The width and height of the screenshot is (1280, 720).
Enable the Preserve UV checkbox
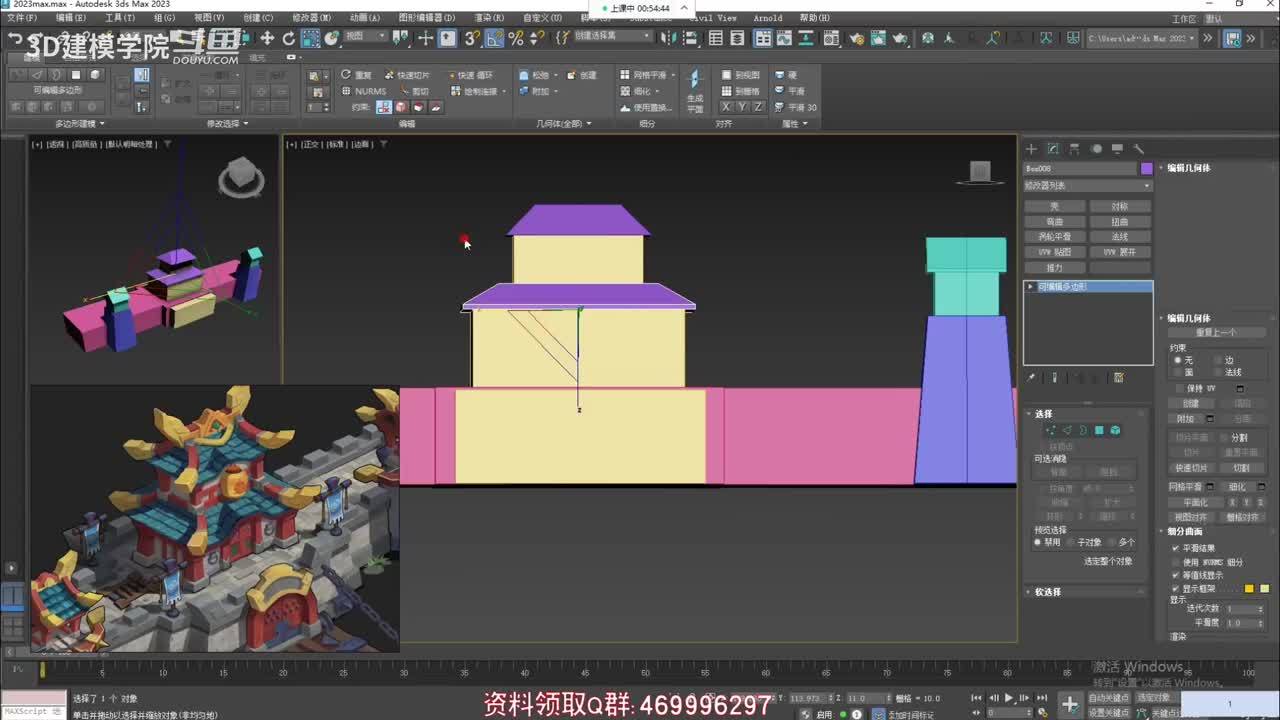tap(1179, 388)
